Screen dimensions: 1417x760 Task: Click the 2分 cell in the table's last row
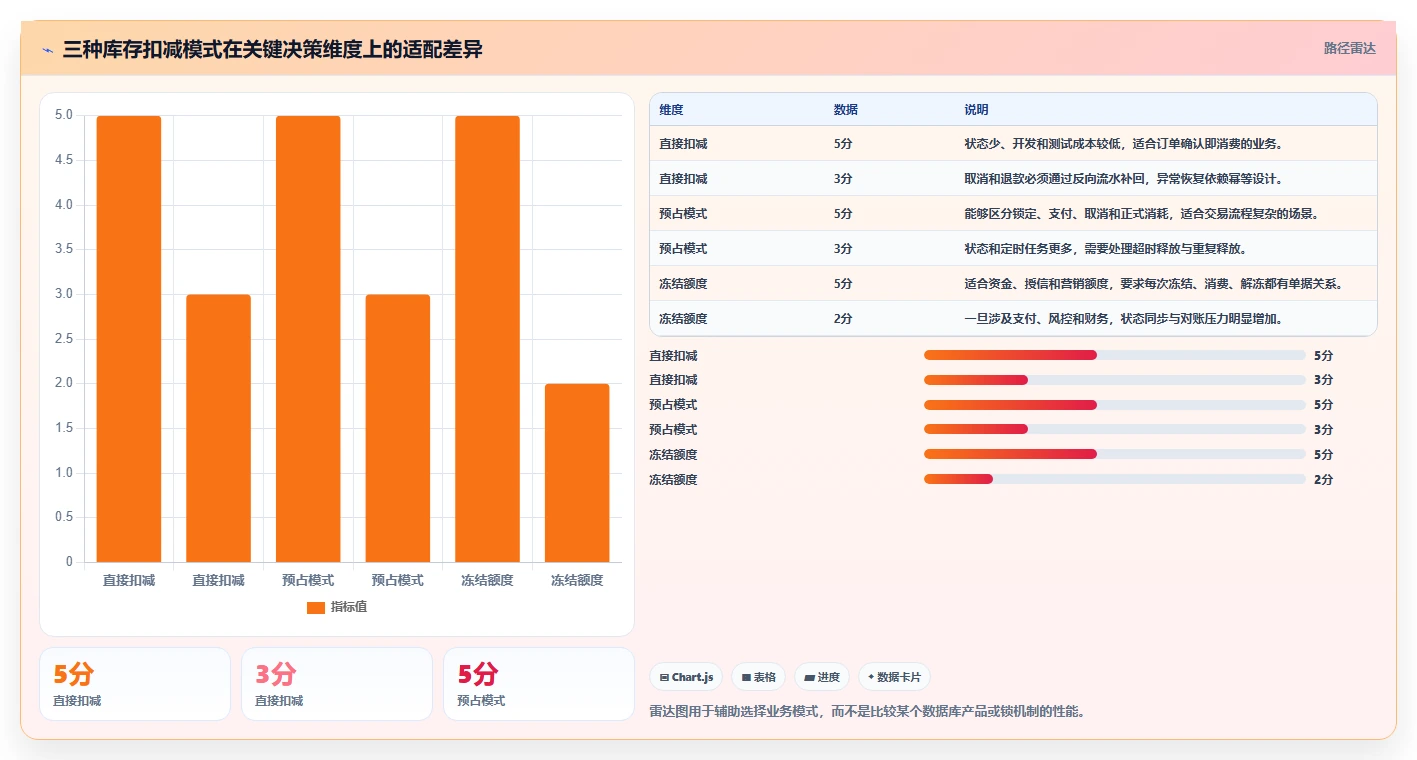click(x=843, y=319)
